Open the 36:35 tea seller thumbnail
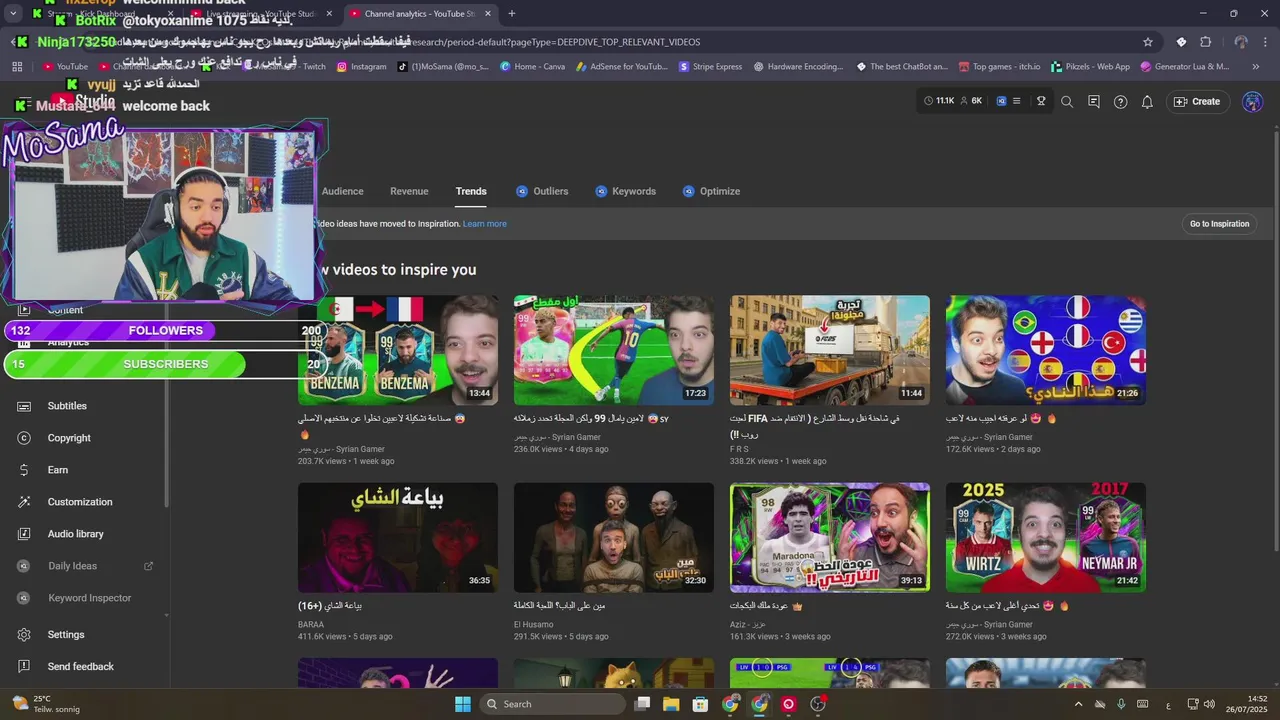1280x720 pixels. tap(398, 538)
